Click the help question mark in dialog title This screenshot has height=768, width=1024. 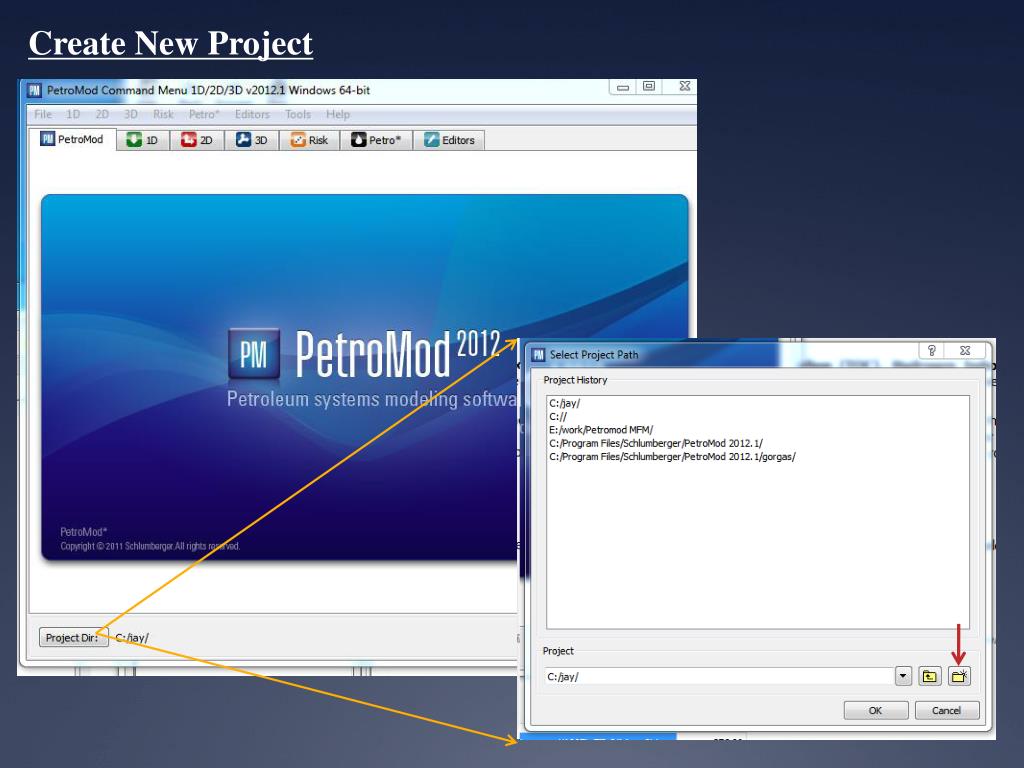932,351
